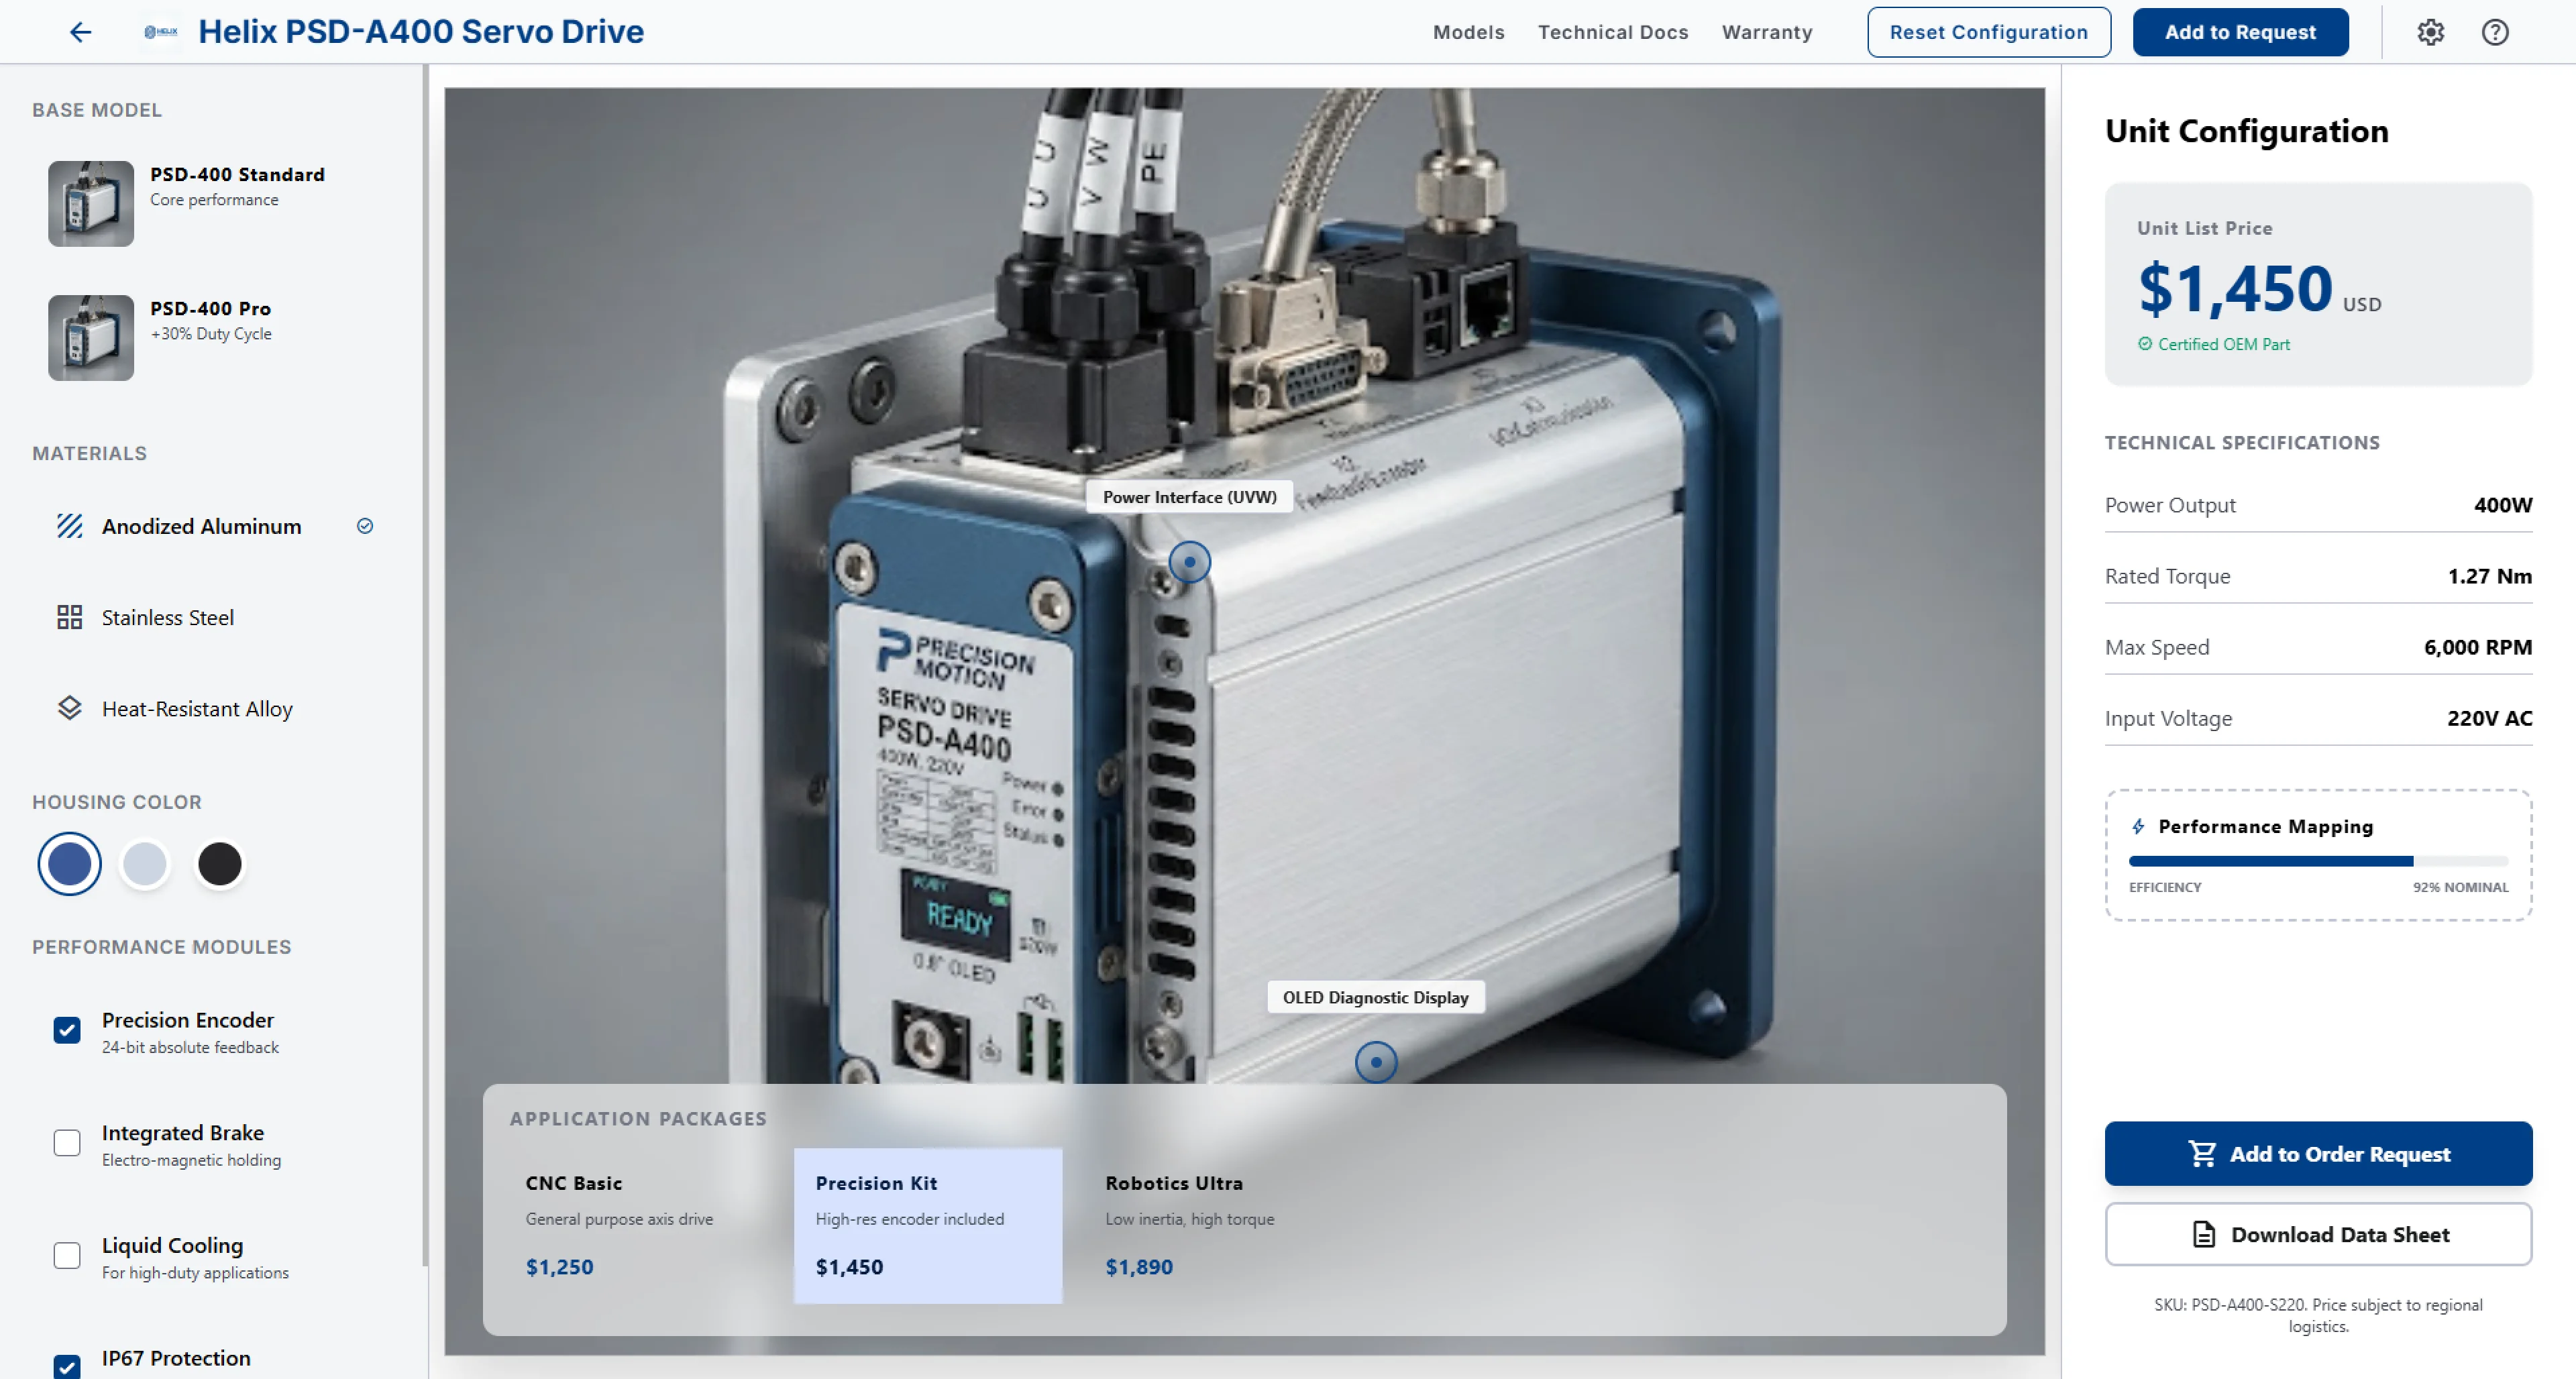Click the OLED Diagnostic Display label
Screen dimensions: 2576x1379
pos(1376,997)
